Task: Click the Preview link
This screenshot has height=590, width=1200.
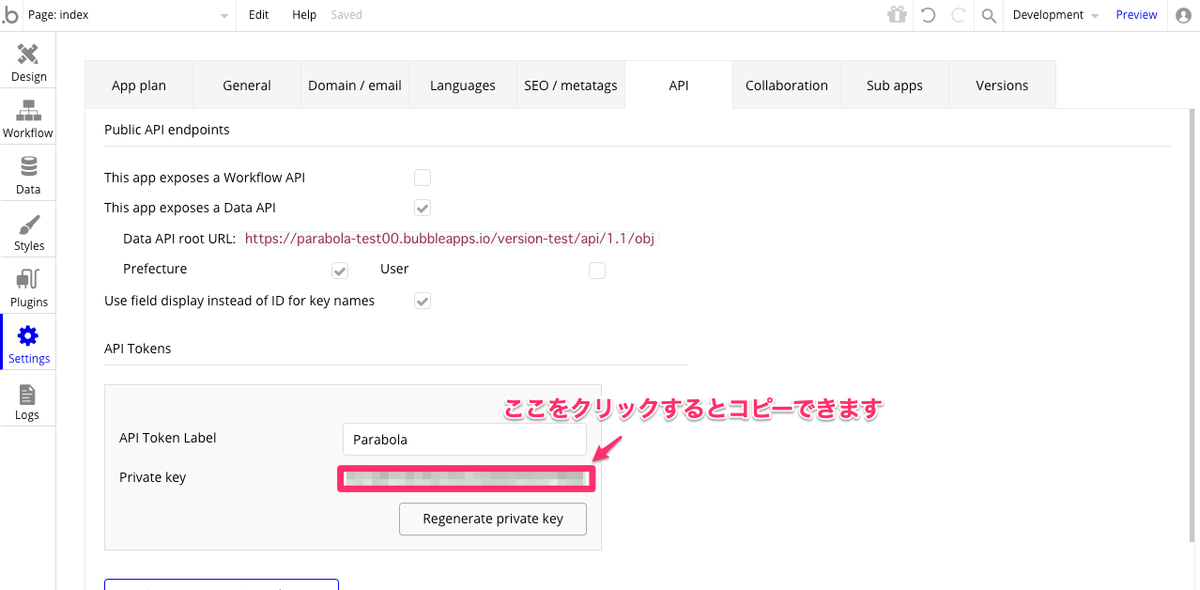Action: pos(1137,15)
